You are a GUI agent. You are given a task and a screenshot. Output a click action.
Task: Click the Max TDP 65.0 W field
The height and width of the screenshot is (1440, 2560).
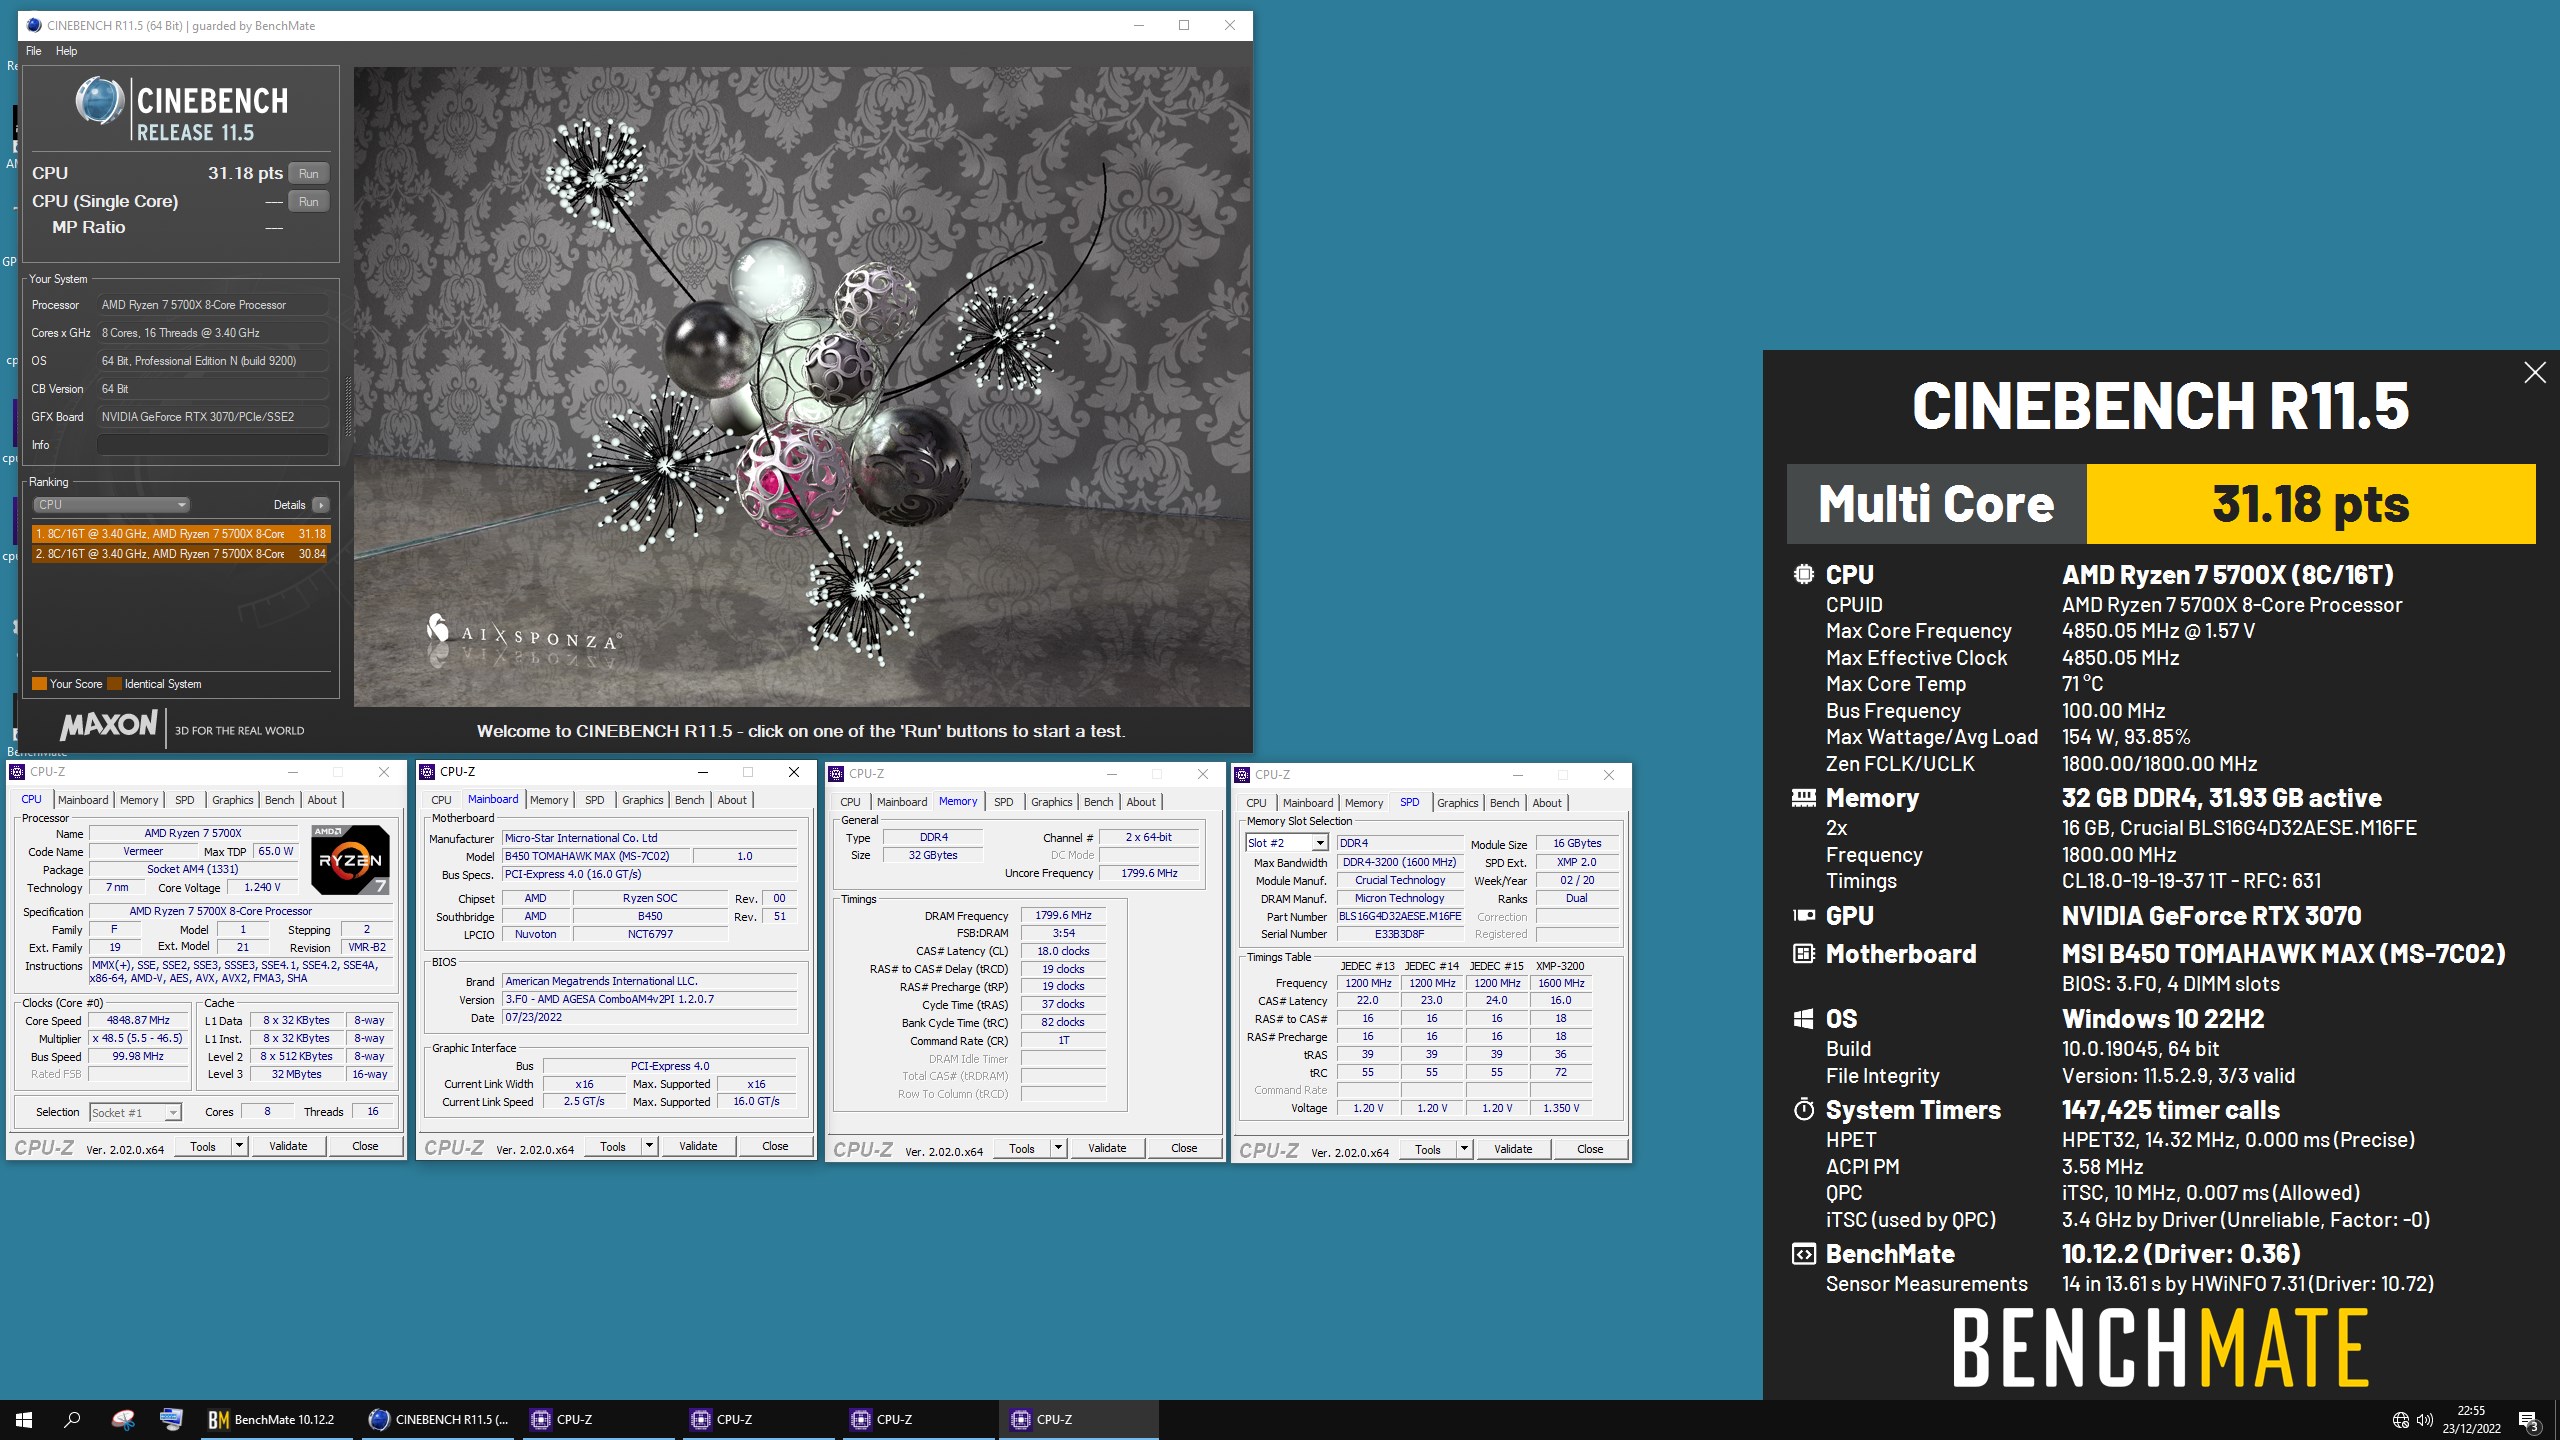pyautogui.click(x=276, y=852)
